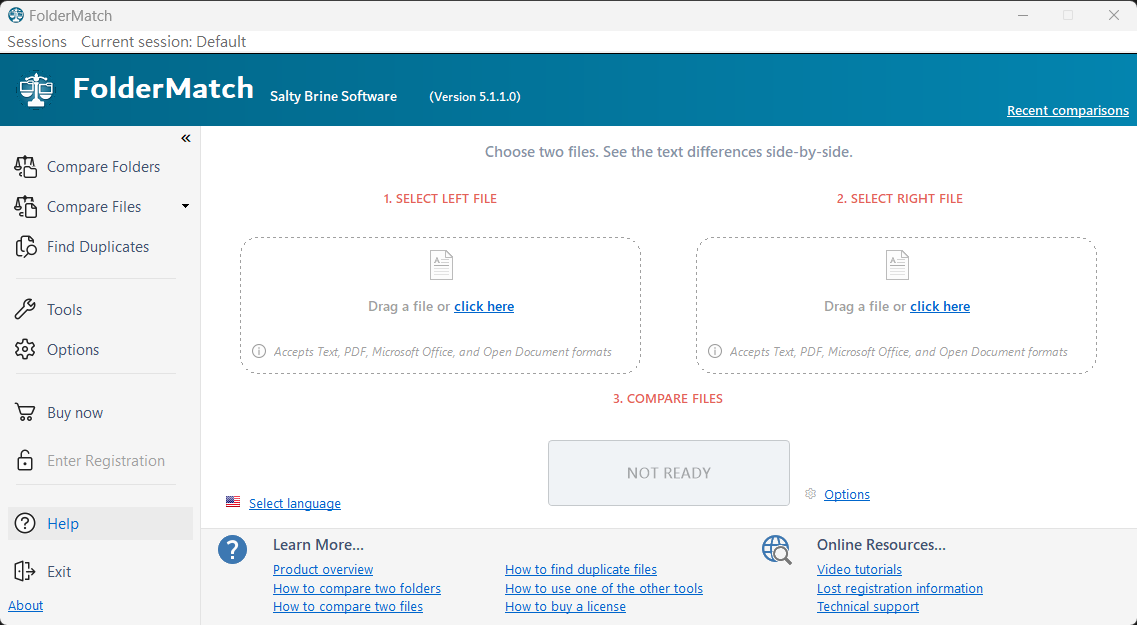Click the Compare Folders scales icon

[25, 167]
